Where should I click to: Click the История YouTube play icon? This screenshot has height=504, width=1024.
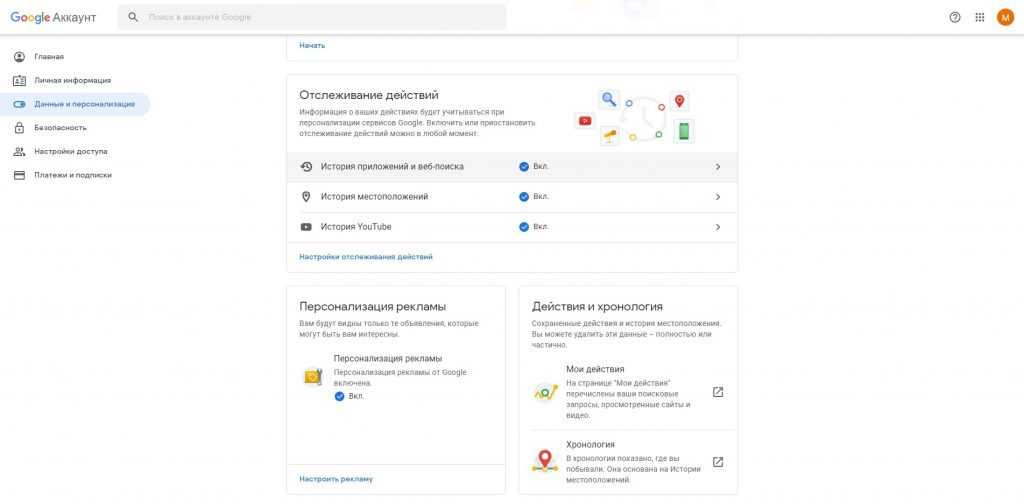click(x=306, y=227)
